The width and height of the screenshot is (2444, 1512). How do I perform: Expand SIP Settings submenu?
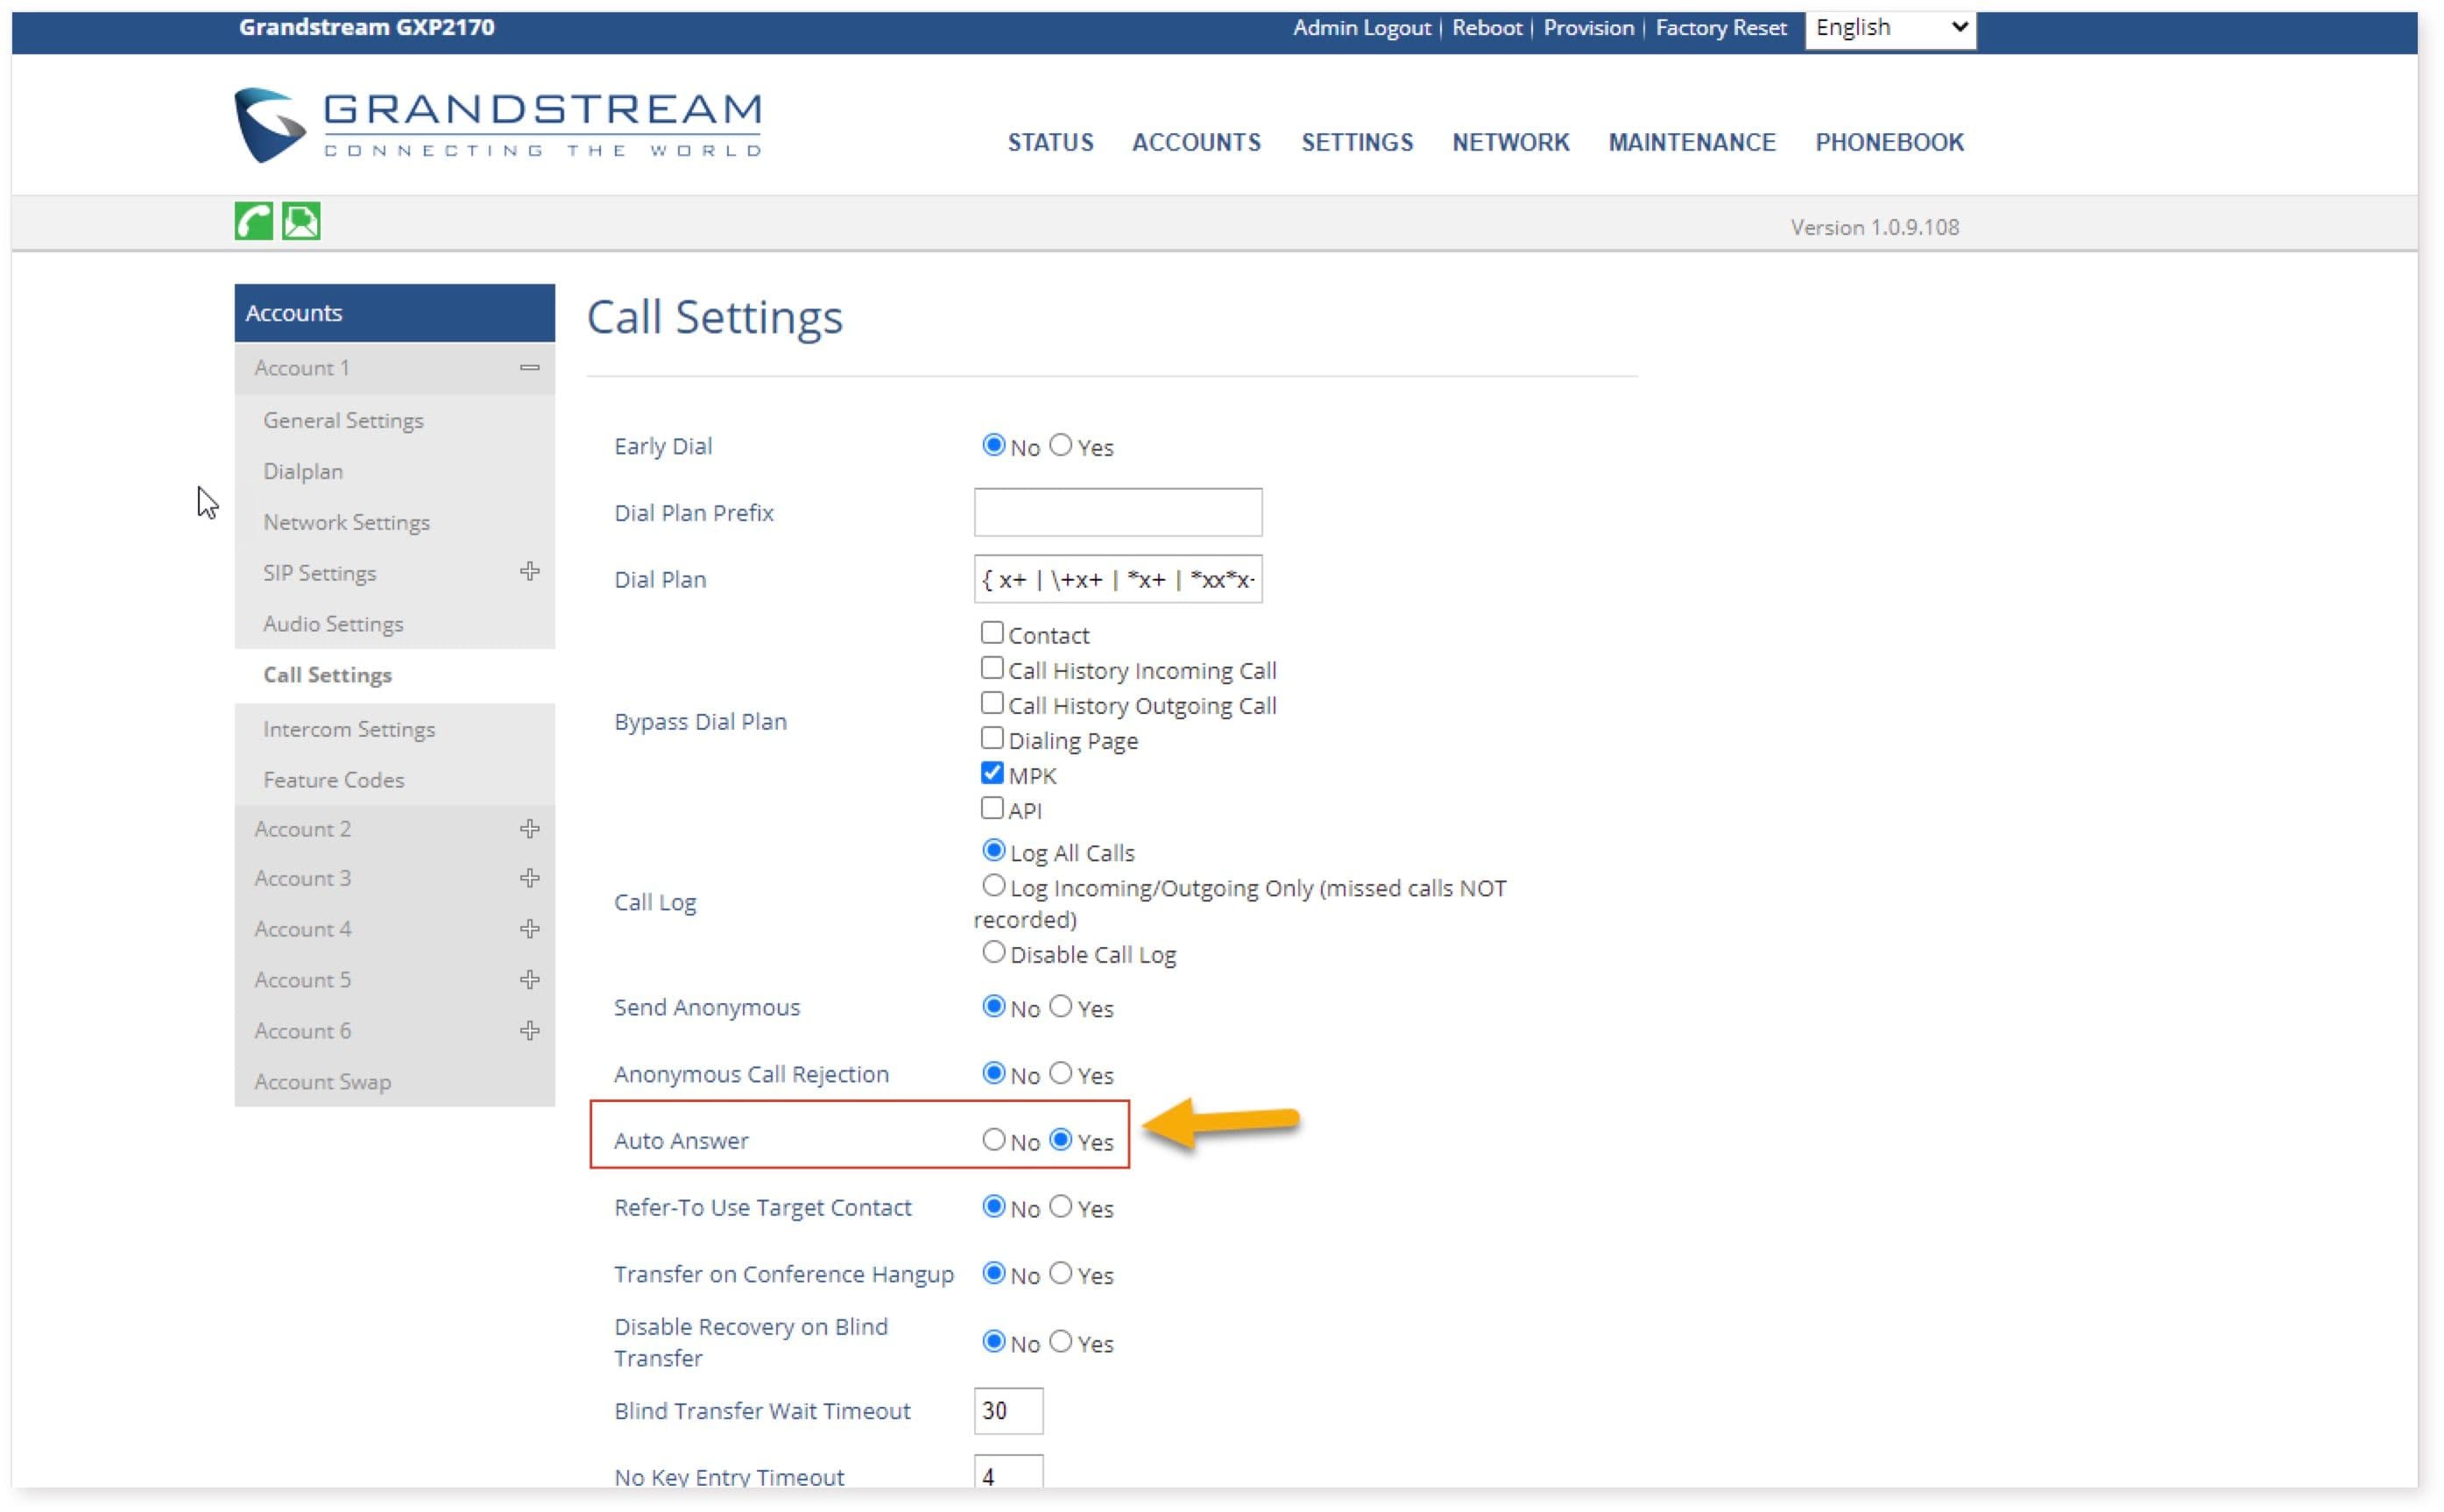point(529,571)
